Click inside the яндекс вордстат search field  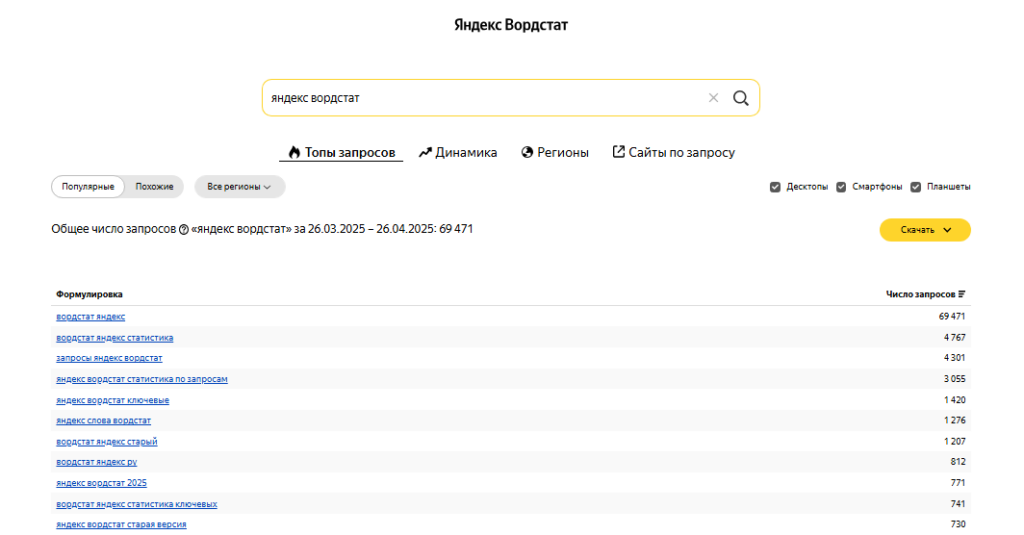coord(483,98)
